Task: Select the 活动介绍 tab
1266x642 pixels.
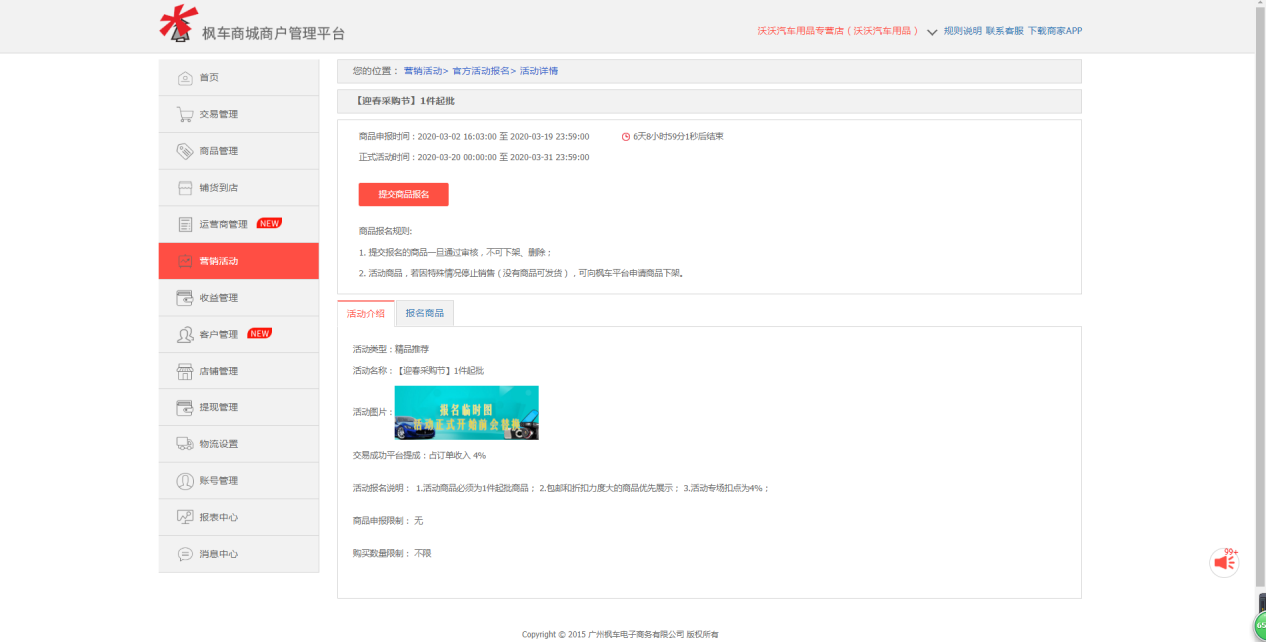Action: (x=368, y=312)
